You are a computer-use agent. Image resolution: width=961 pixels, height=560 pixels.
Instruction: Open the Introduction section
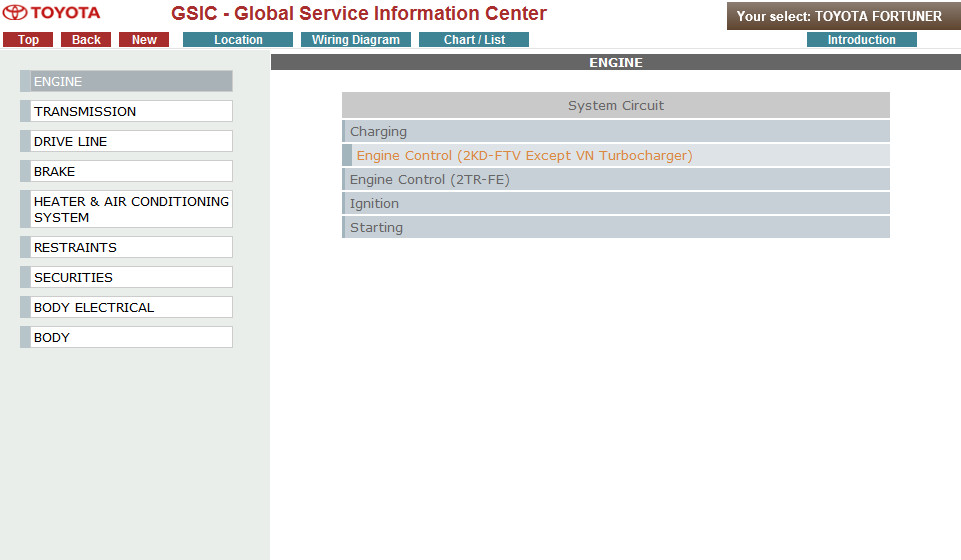(862, 40)
